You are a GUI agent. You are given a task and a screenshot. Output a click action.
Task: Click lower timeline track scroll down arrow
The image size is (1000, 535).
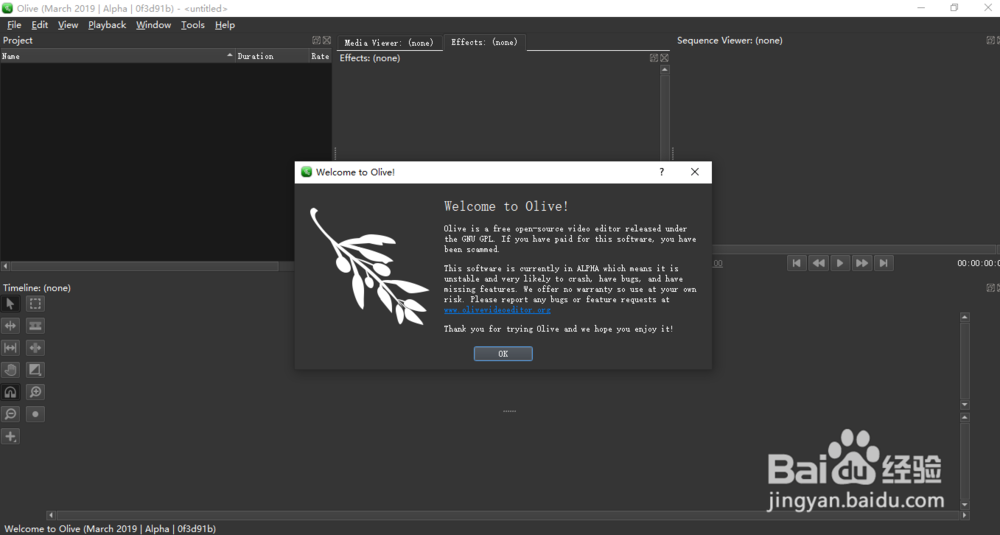(x=964, y=504)
